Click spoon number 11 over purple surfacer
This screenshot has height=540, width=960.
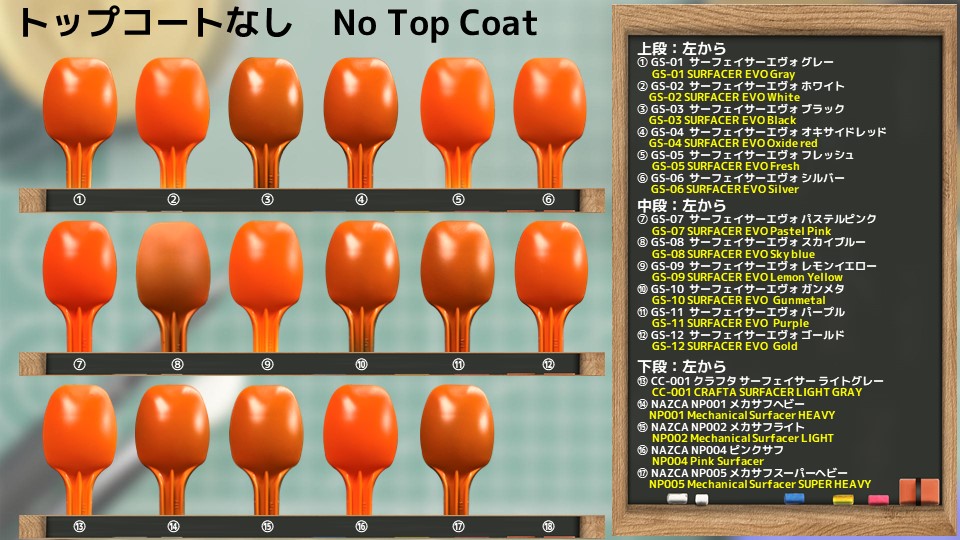pos(457,287)
